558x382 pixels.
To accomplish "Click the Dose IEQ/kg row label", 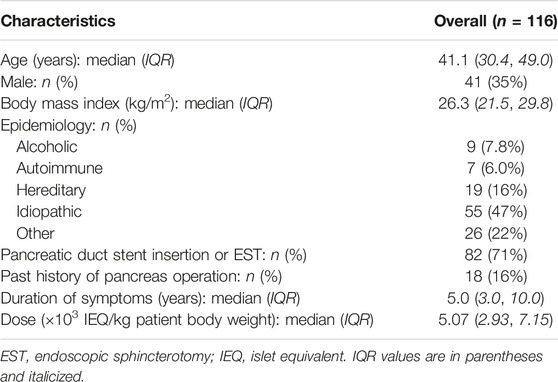I will [x=187, y=319].
